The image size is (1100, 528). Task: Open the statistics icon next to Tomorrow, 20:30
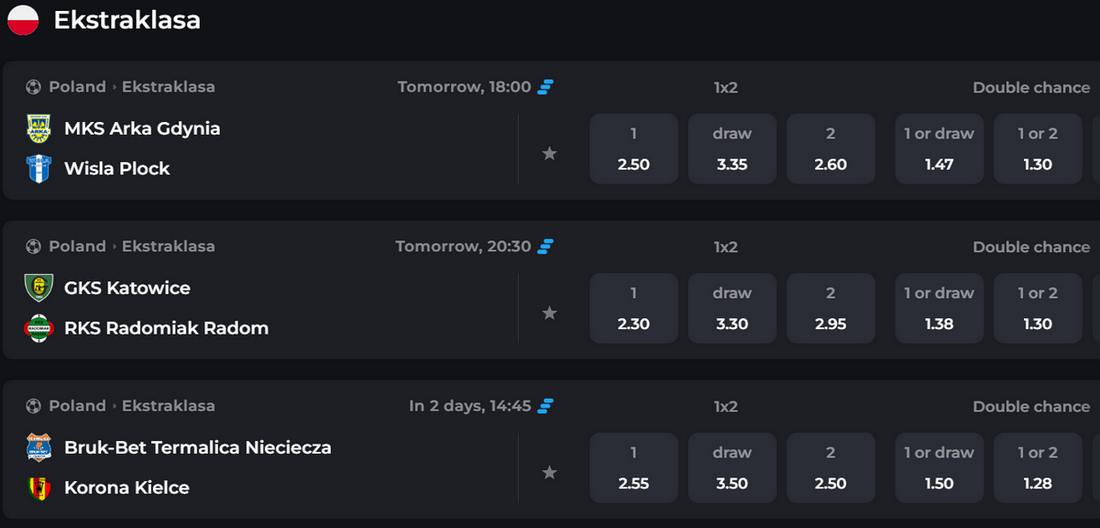pos(545,246)
